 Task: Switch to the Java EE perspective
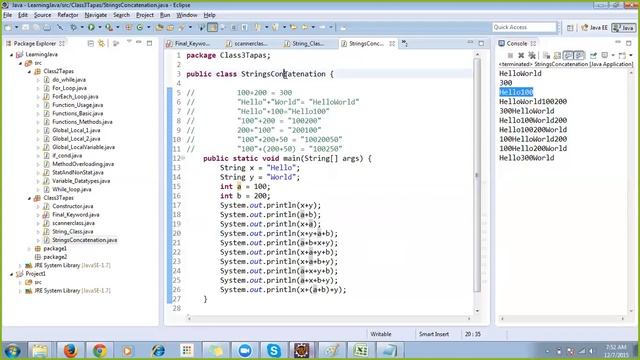[594, 28]
